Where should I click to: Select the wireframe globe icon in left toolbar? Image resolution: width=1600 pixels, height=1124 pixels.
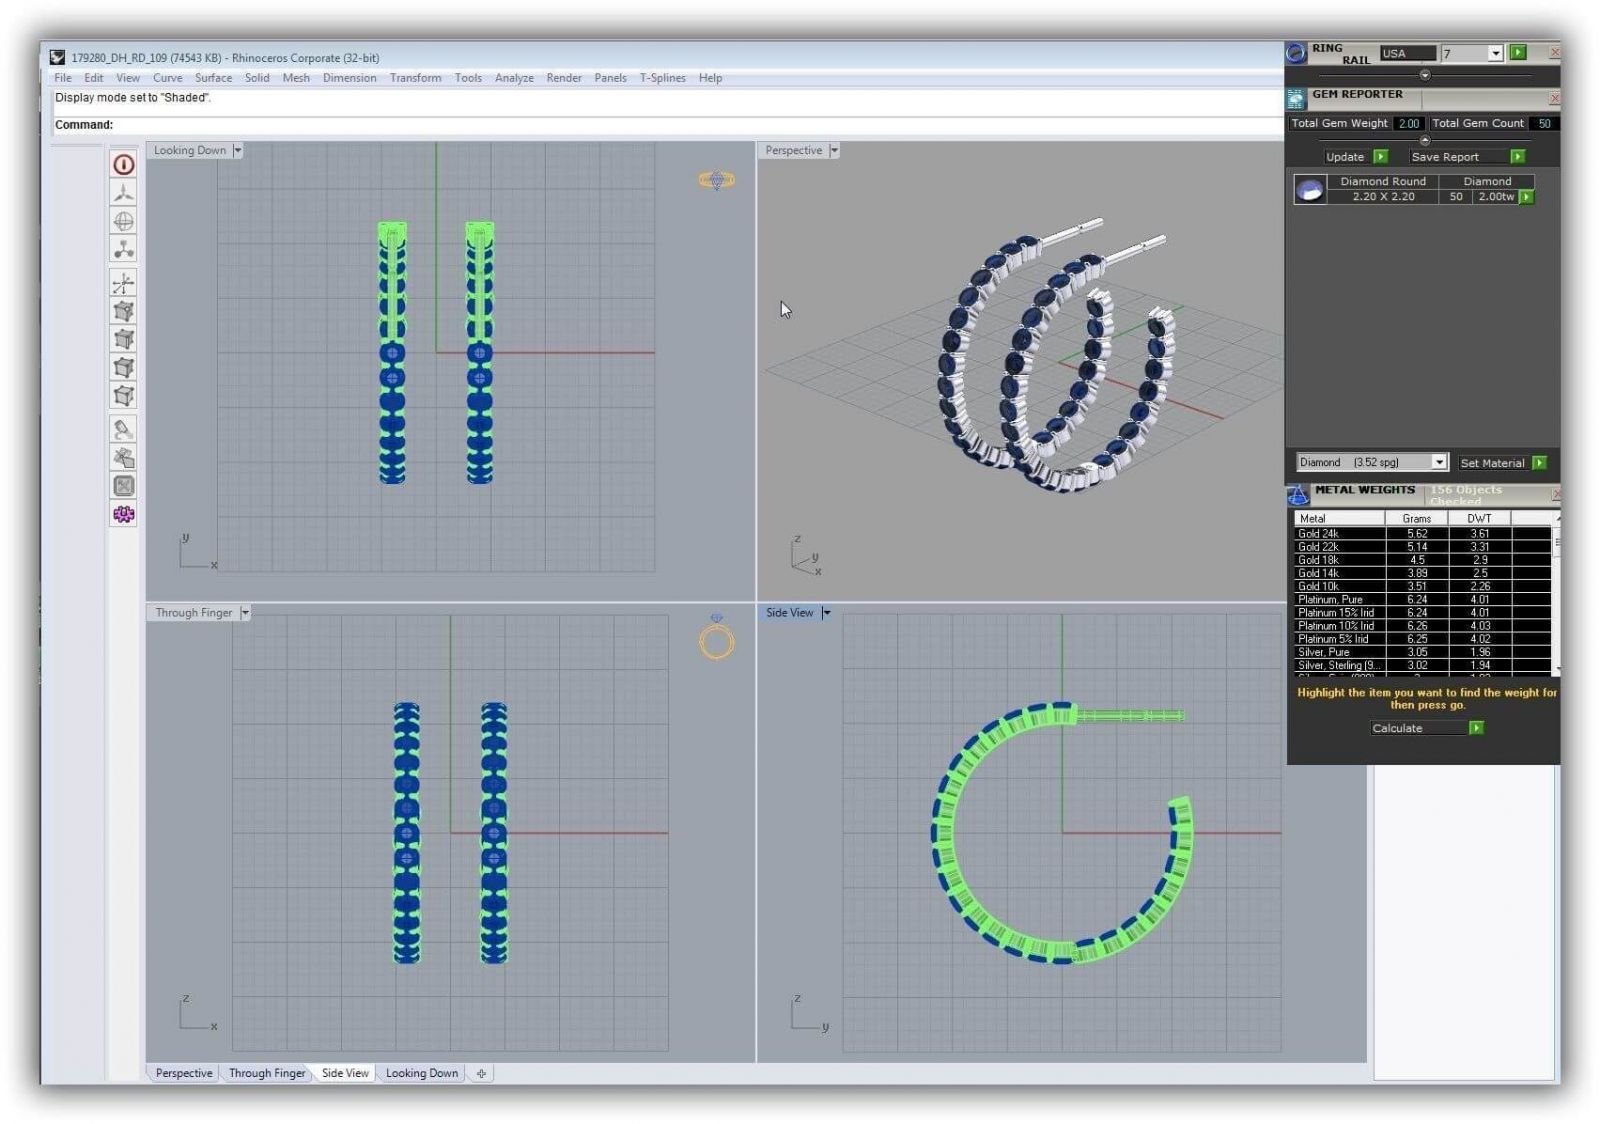(x=123, y=221)
